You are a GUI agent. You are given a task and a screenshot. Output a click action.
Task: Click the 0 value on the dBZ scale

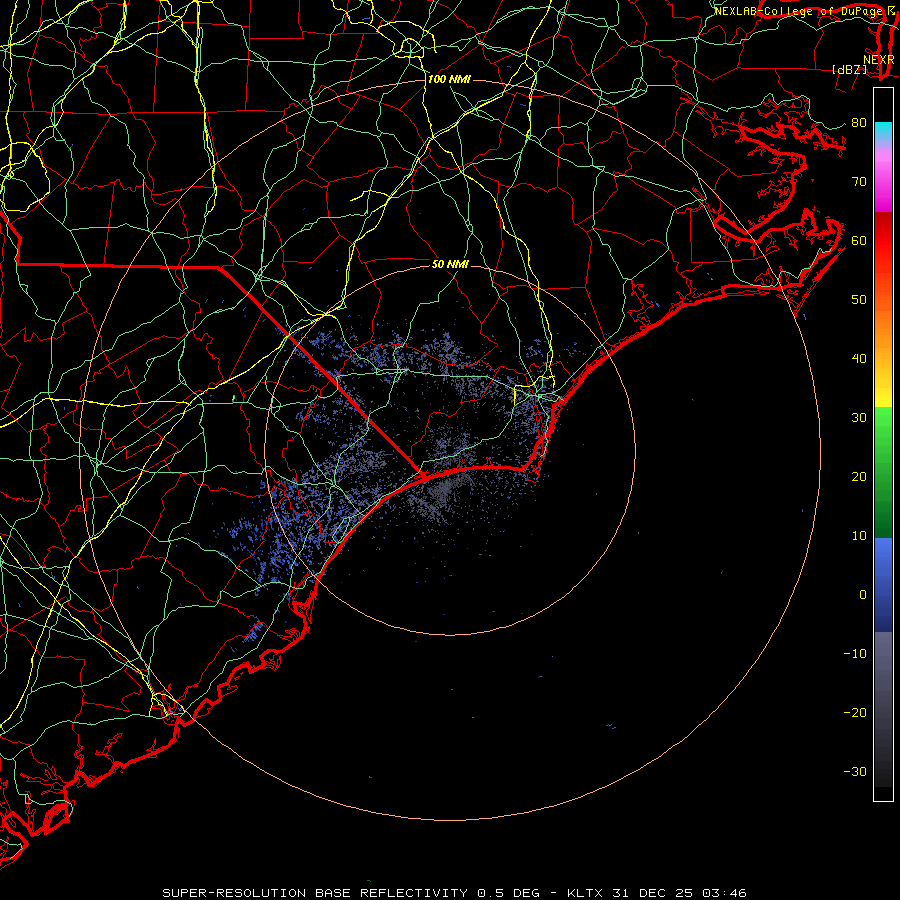coord(863,595)
